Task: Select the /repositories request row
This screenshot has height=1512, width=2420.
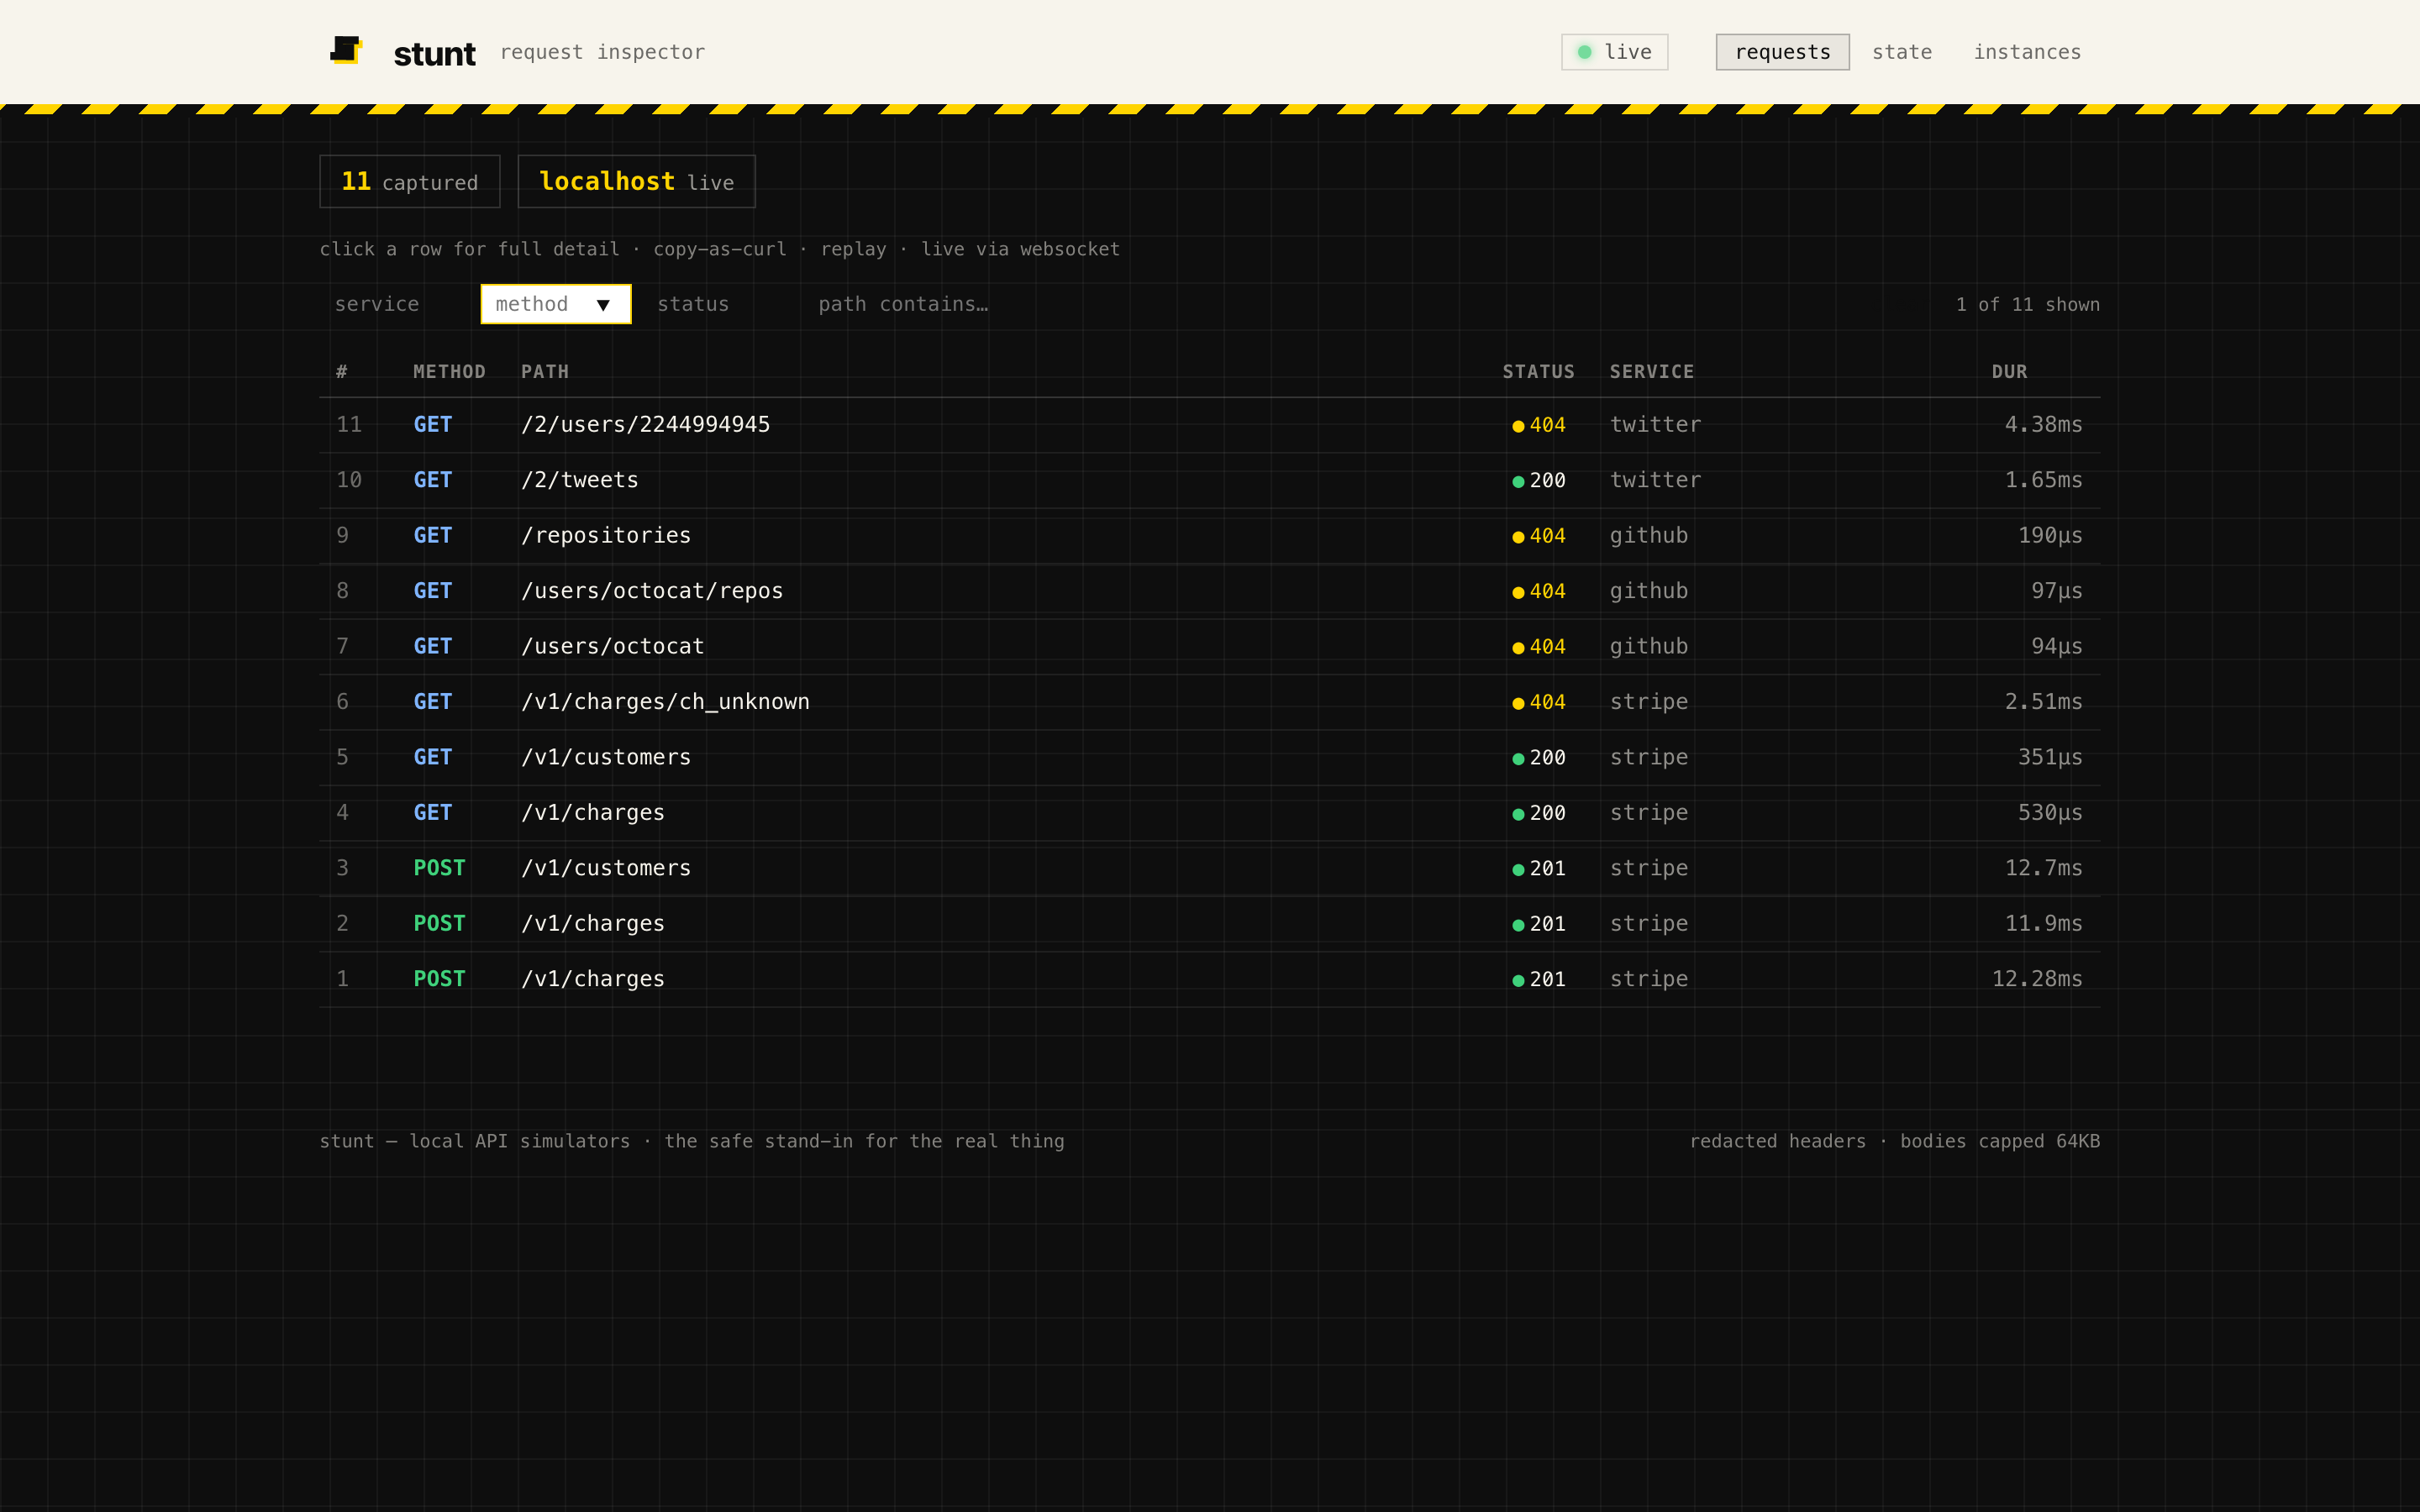Action: (x=1209, y=536)
